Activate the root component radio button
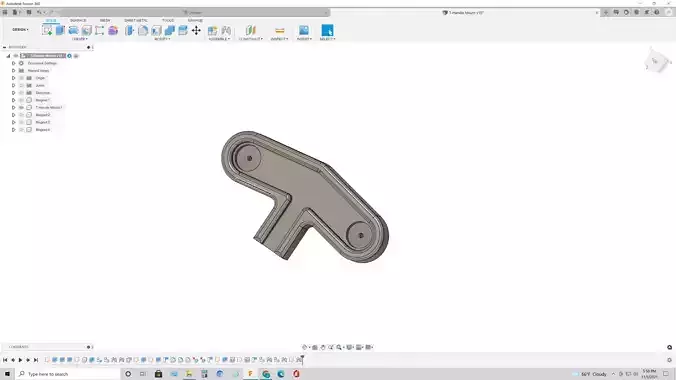 pyautogui.click(x=69, y=56)
